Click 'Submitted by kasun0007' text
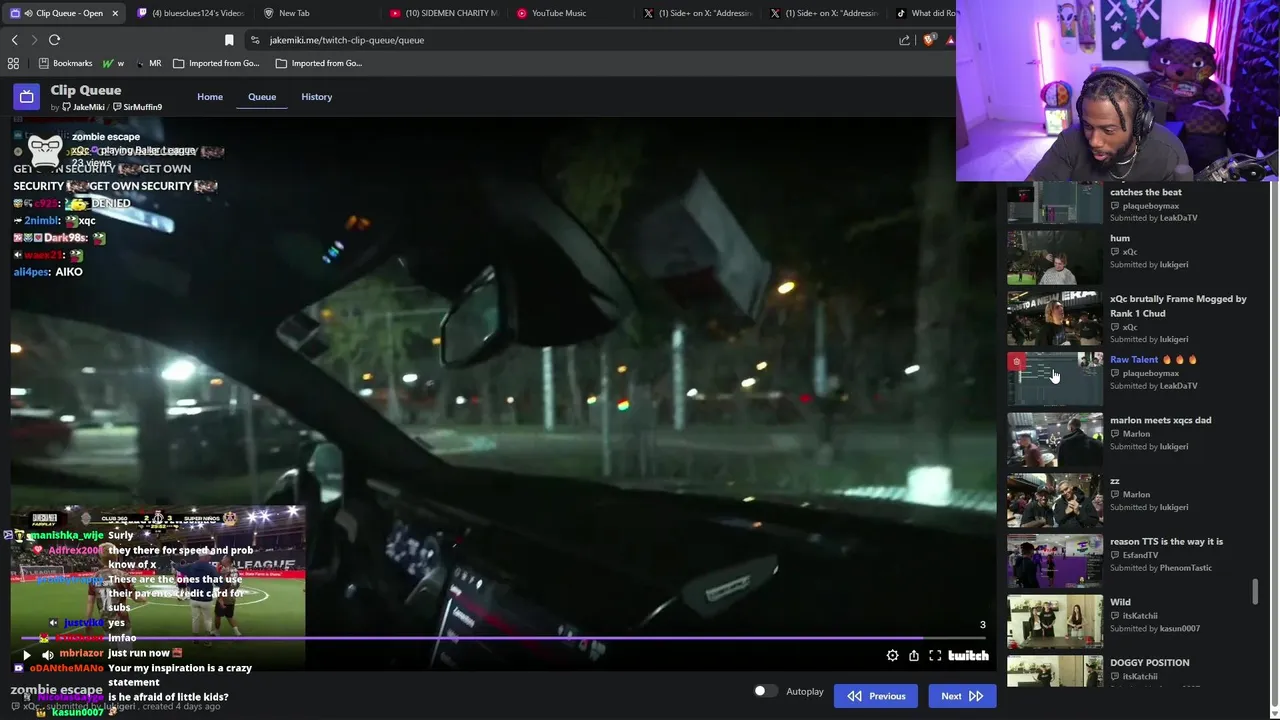1280x720 pixels. 1155,629
